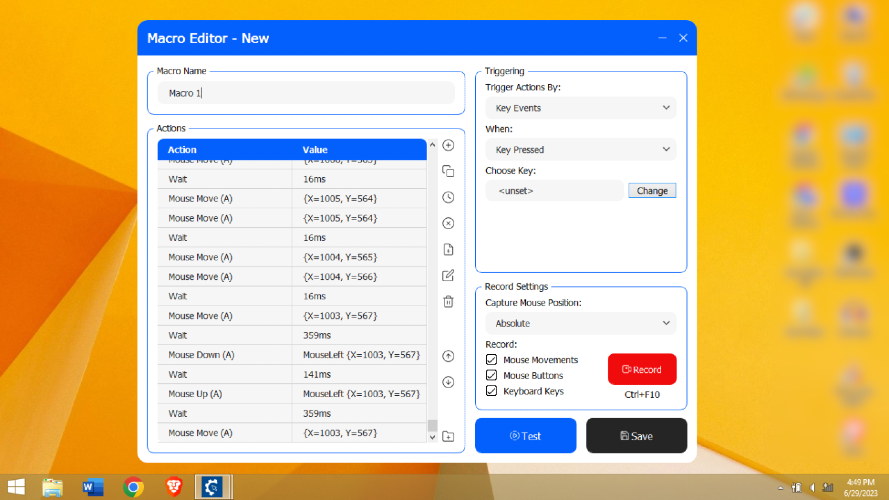Viewport: 889px width, 500px height.
Task: Click the pencil edit action icon
Action: point(448,276)
